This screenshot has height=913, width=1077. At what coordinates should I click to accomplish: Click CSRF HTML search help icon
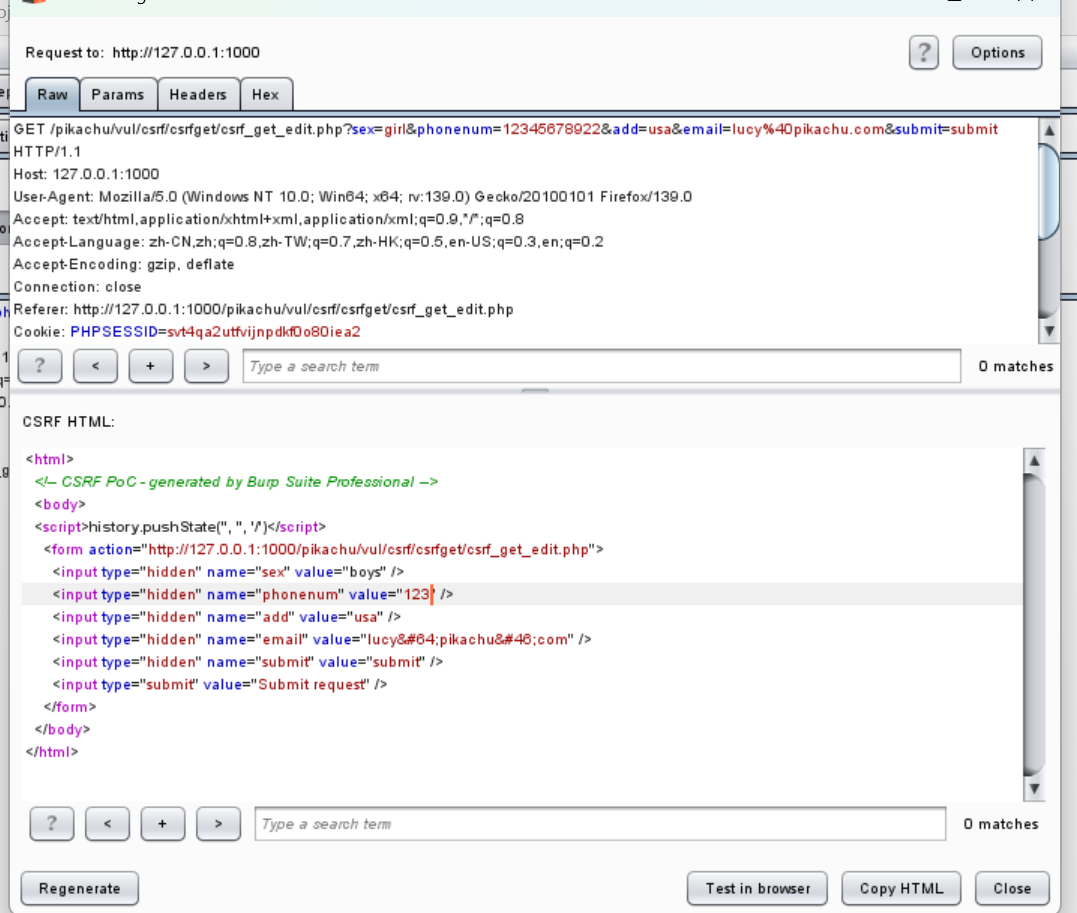tap(52, 824)
